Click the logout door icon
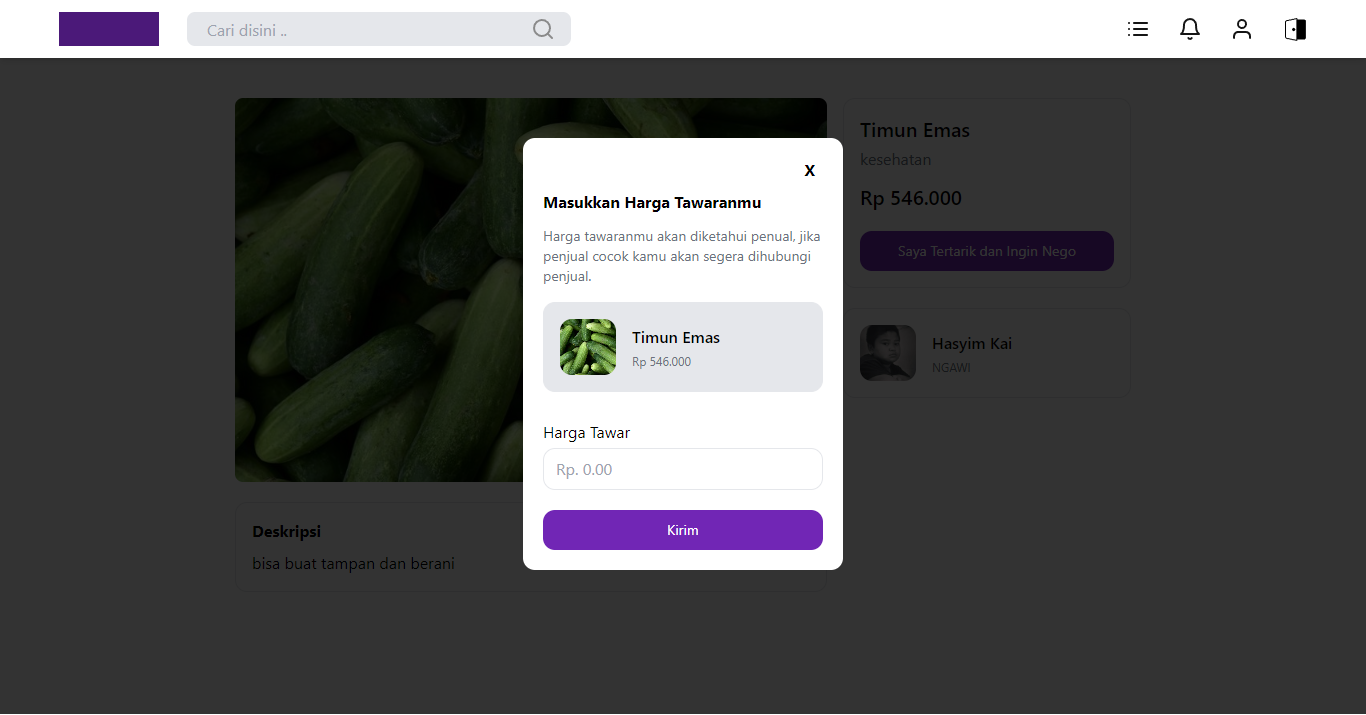Viewport: 1366px width, 715px height. pyautogui.click(x=1295, y=29)
